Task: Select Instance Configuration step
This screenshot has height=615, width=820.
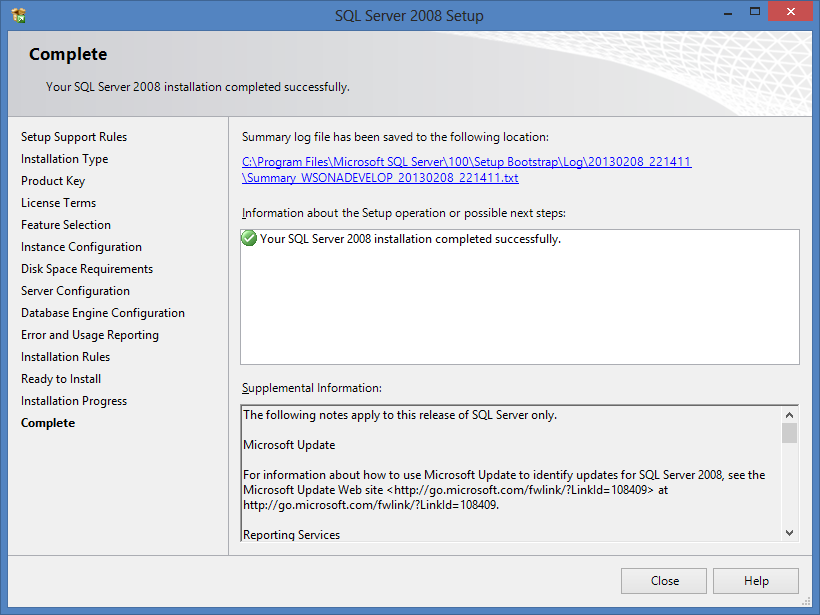Action: click(81, 246)
